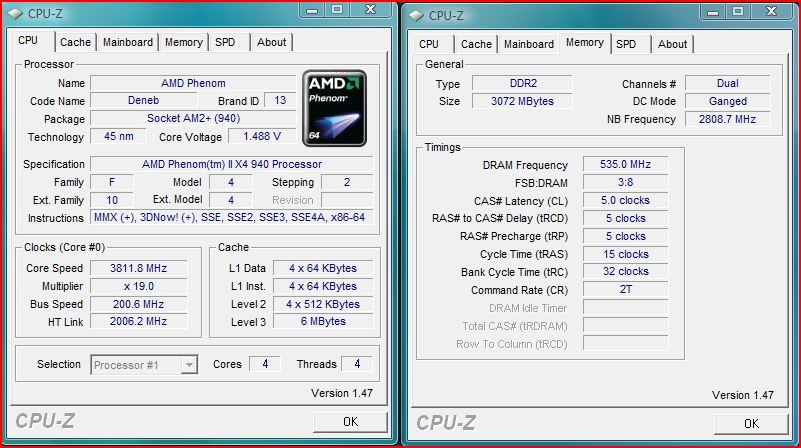801x448 pixels.
Task: Click the CPU-Z icon in left window title
Action: (x=15, y=14)
